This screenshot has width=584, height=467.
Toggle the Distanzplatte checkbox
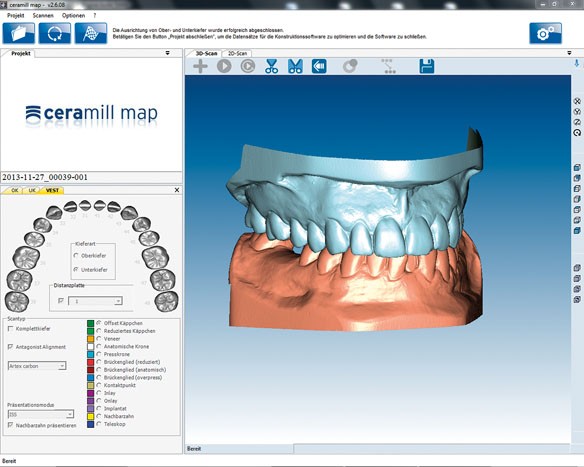[61, 301]
